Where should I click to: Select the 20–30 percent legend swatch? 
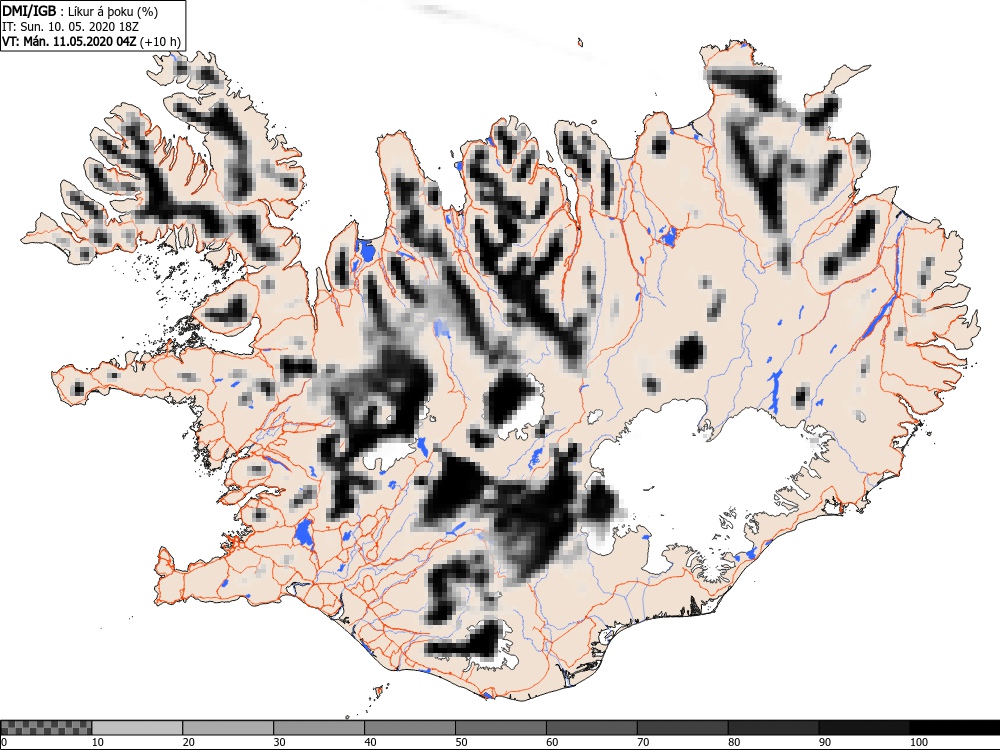coord(228,728)
